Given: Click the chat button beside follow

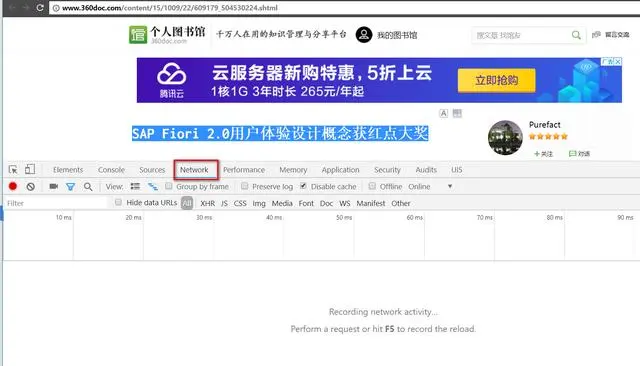Looking at the screenshot, I should click(579, 154).
